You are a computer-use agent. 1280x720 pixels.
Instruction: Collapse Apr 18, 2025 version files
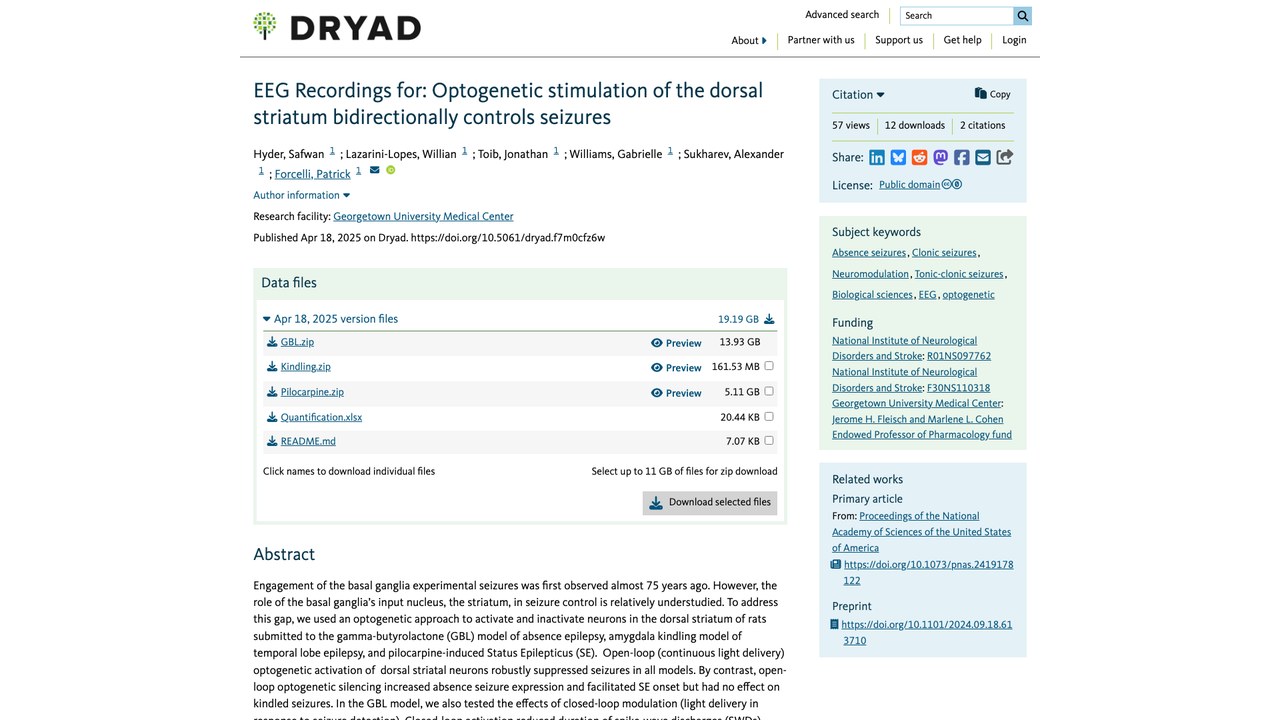click(x=330, y=319)
